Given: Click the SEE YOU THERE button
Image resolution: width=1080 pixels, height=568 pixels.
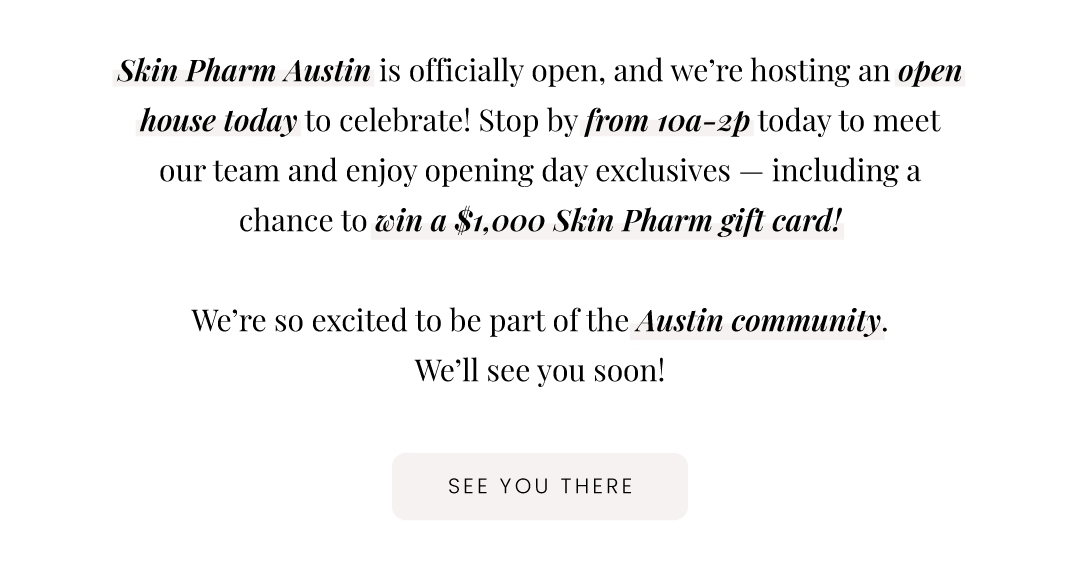Looking at the screenshot, I should (x=539, y=486).
